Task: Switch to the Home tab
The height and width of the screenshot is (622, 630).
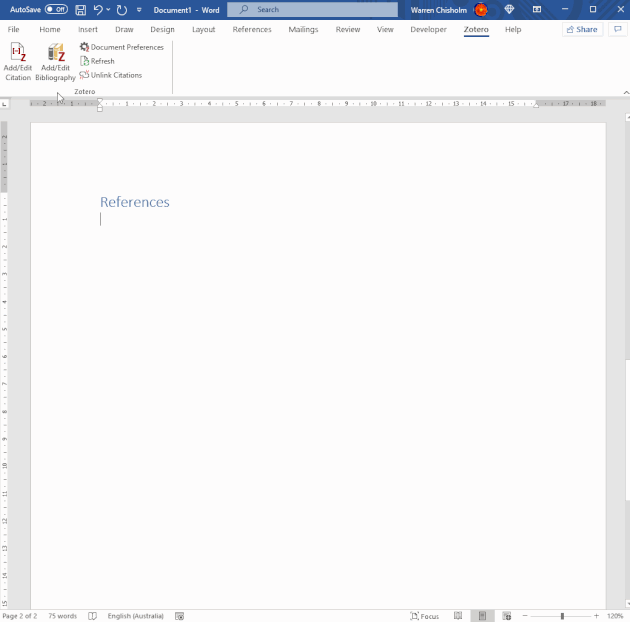Action: click(x=50, y=29)
